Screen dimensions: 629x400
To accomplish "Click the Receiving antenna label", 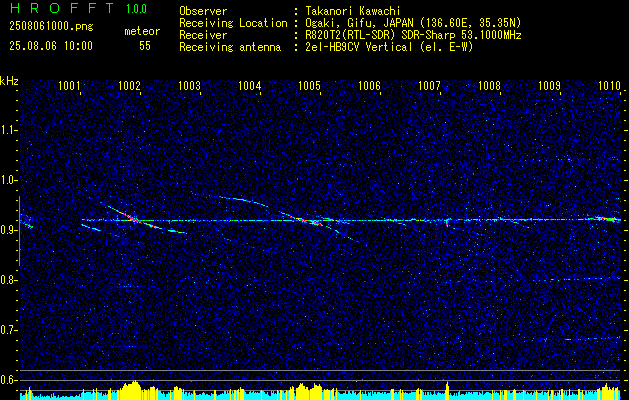I will [230, 47].
